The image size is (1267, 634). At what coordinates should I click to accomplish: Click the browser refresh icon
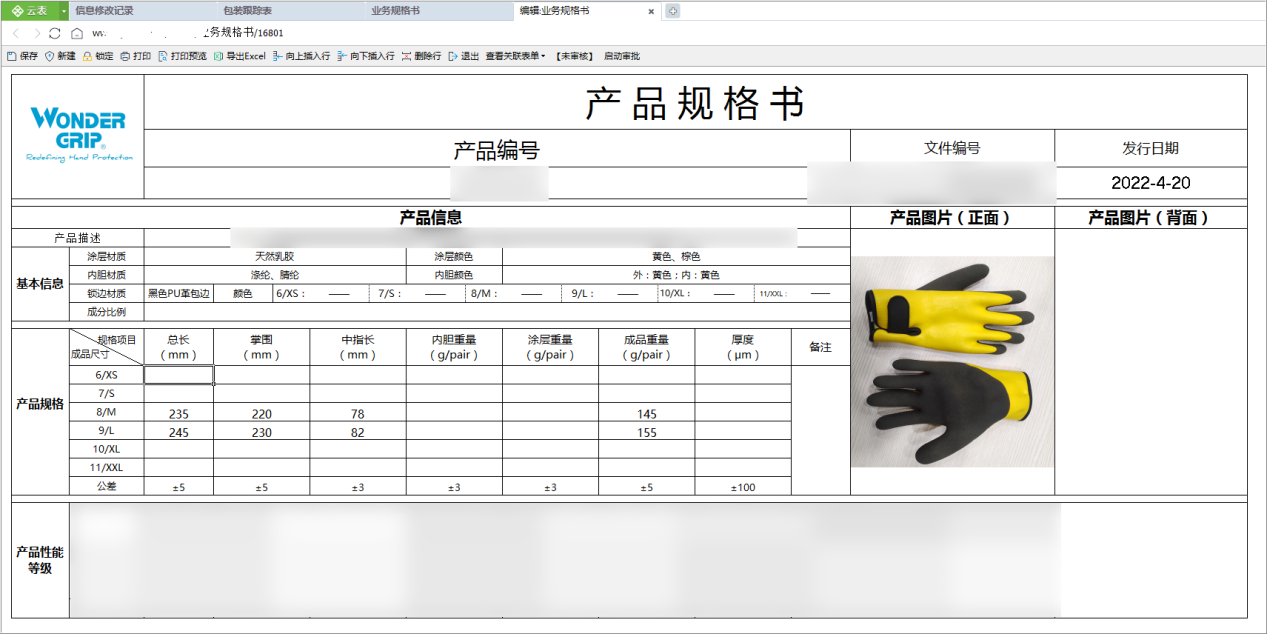click(55, 33)
